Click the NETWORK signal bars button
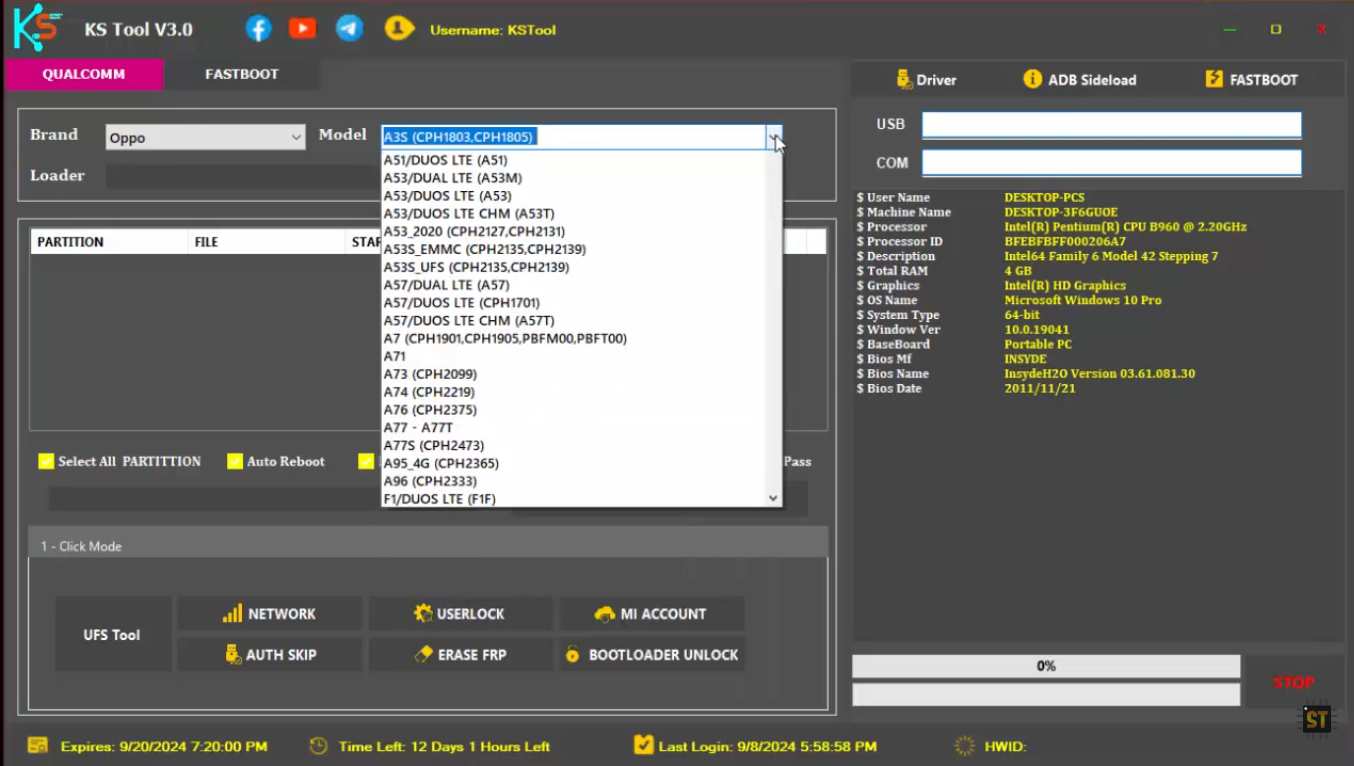This screenshot has height=766, width=1354. 269,614
